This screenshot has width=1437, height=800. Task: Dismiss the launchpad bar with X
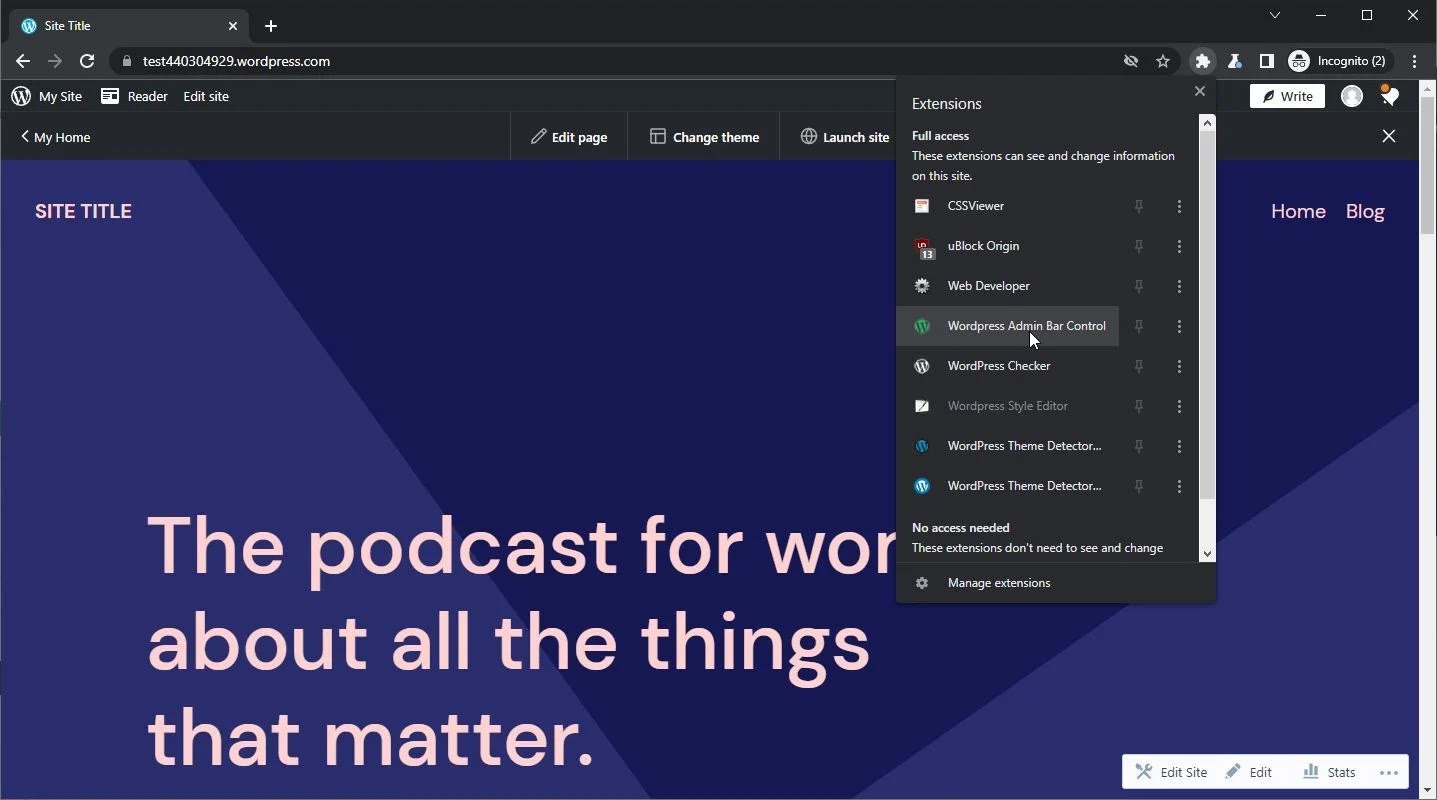click(x=1389, y=136)
